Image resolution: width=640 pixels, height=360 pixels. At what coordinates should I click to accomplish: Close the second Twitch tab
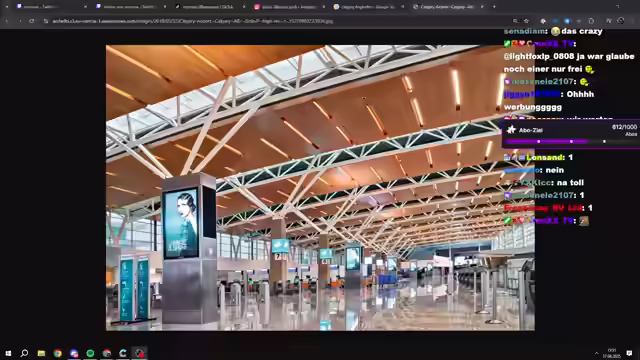coord(164,7)
